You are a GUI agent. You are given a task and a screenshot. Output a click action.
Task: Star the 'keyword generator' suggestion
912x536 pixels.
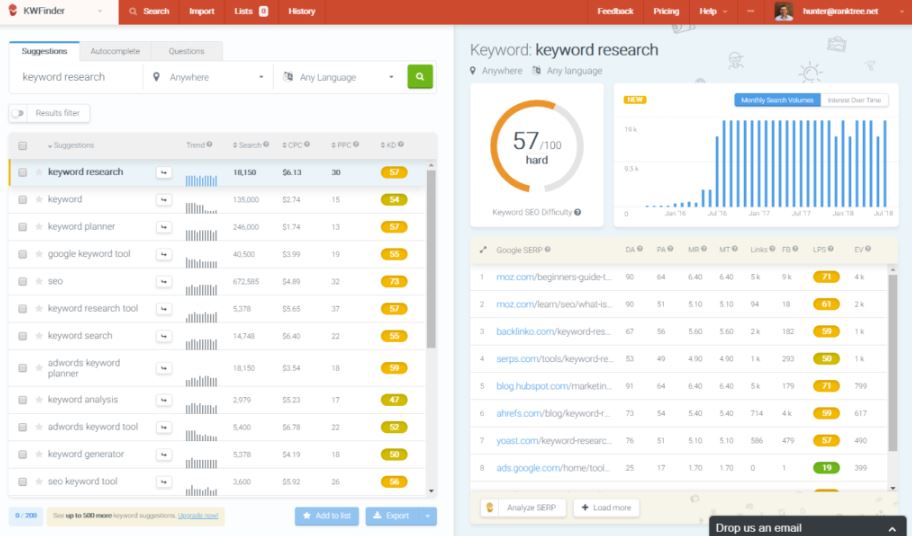pos(39,455)
